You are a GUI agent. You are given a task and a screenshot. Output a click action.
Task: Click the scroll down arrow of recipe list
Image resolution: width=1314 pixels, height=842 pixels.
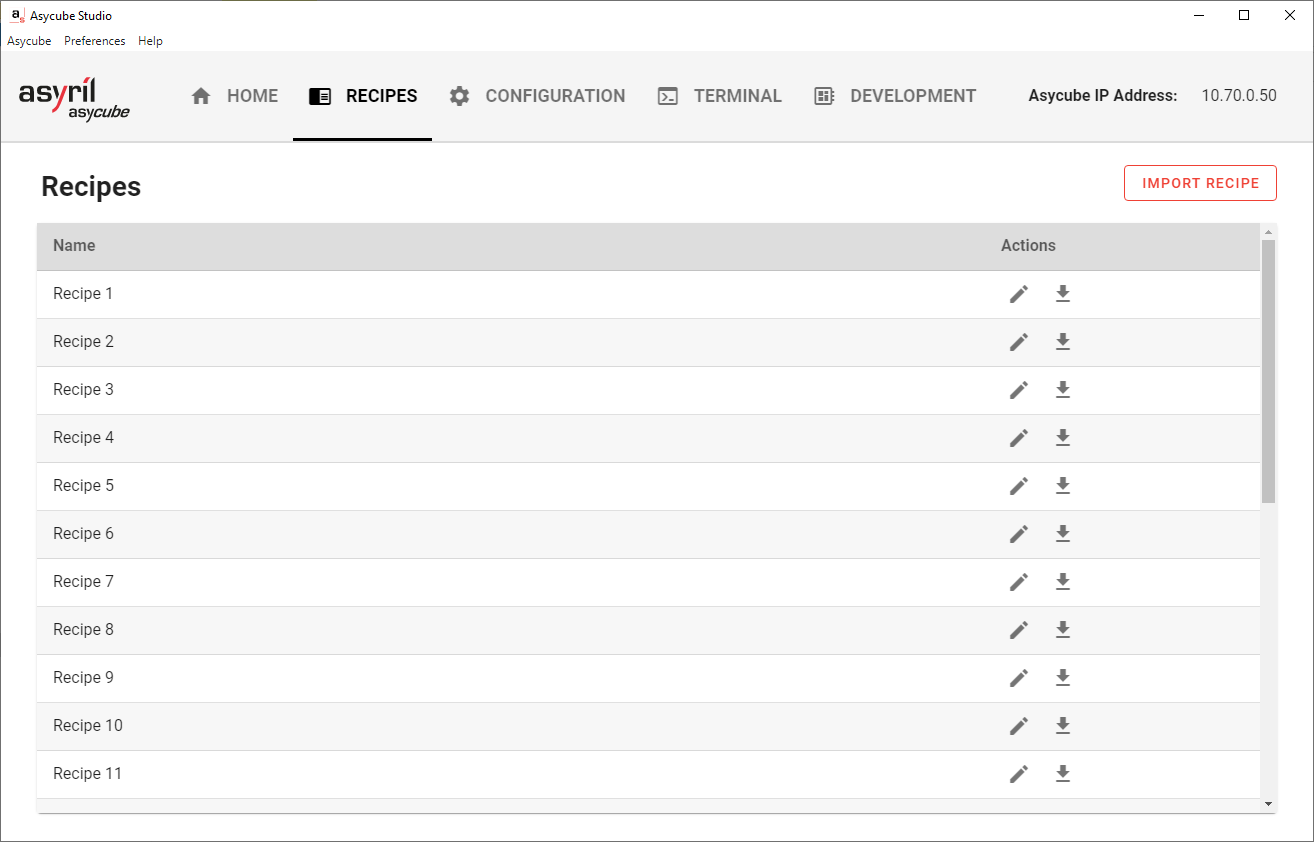1268,804
